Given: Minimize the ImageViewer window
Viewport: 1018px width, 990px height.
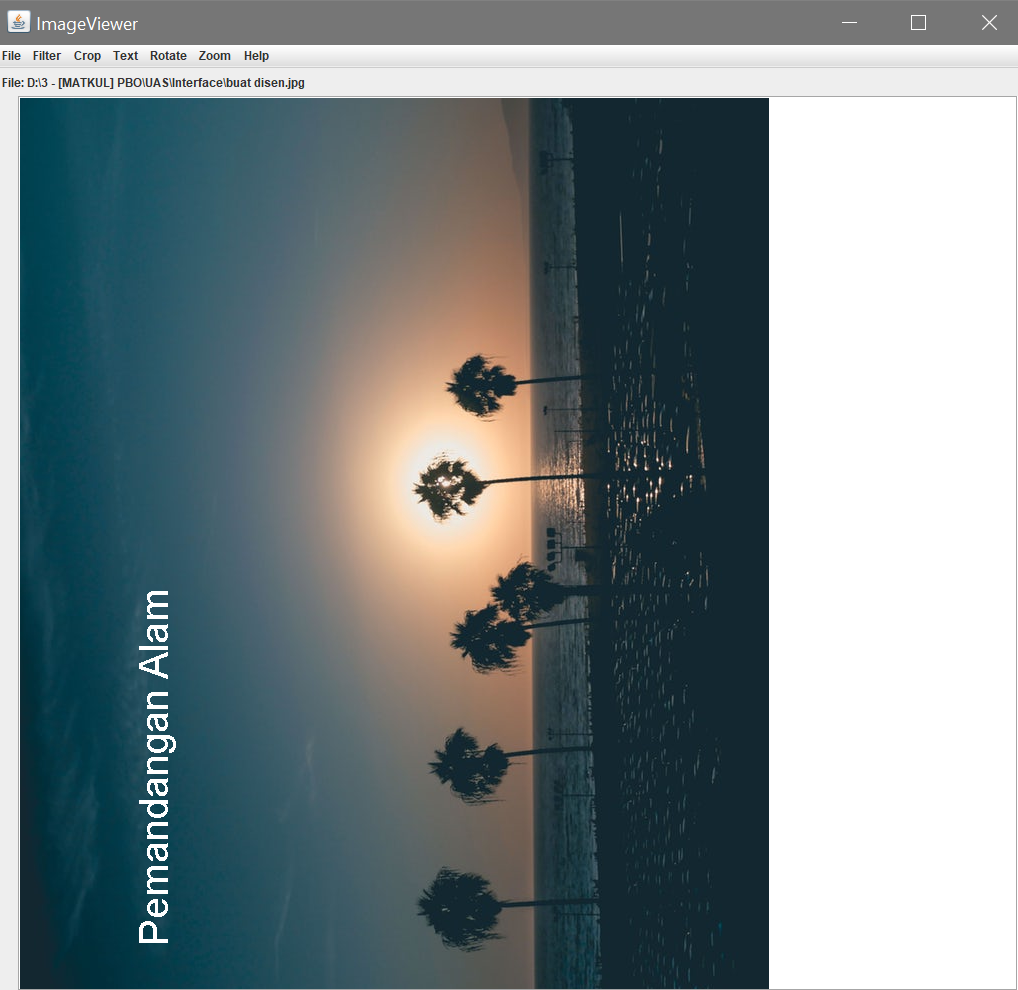Looking at the screenshot, I should tap(849, 22).
